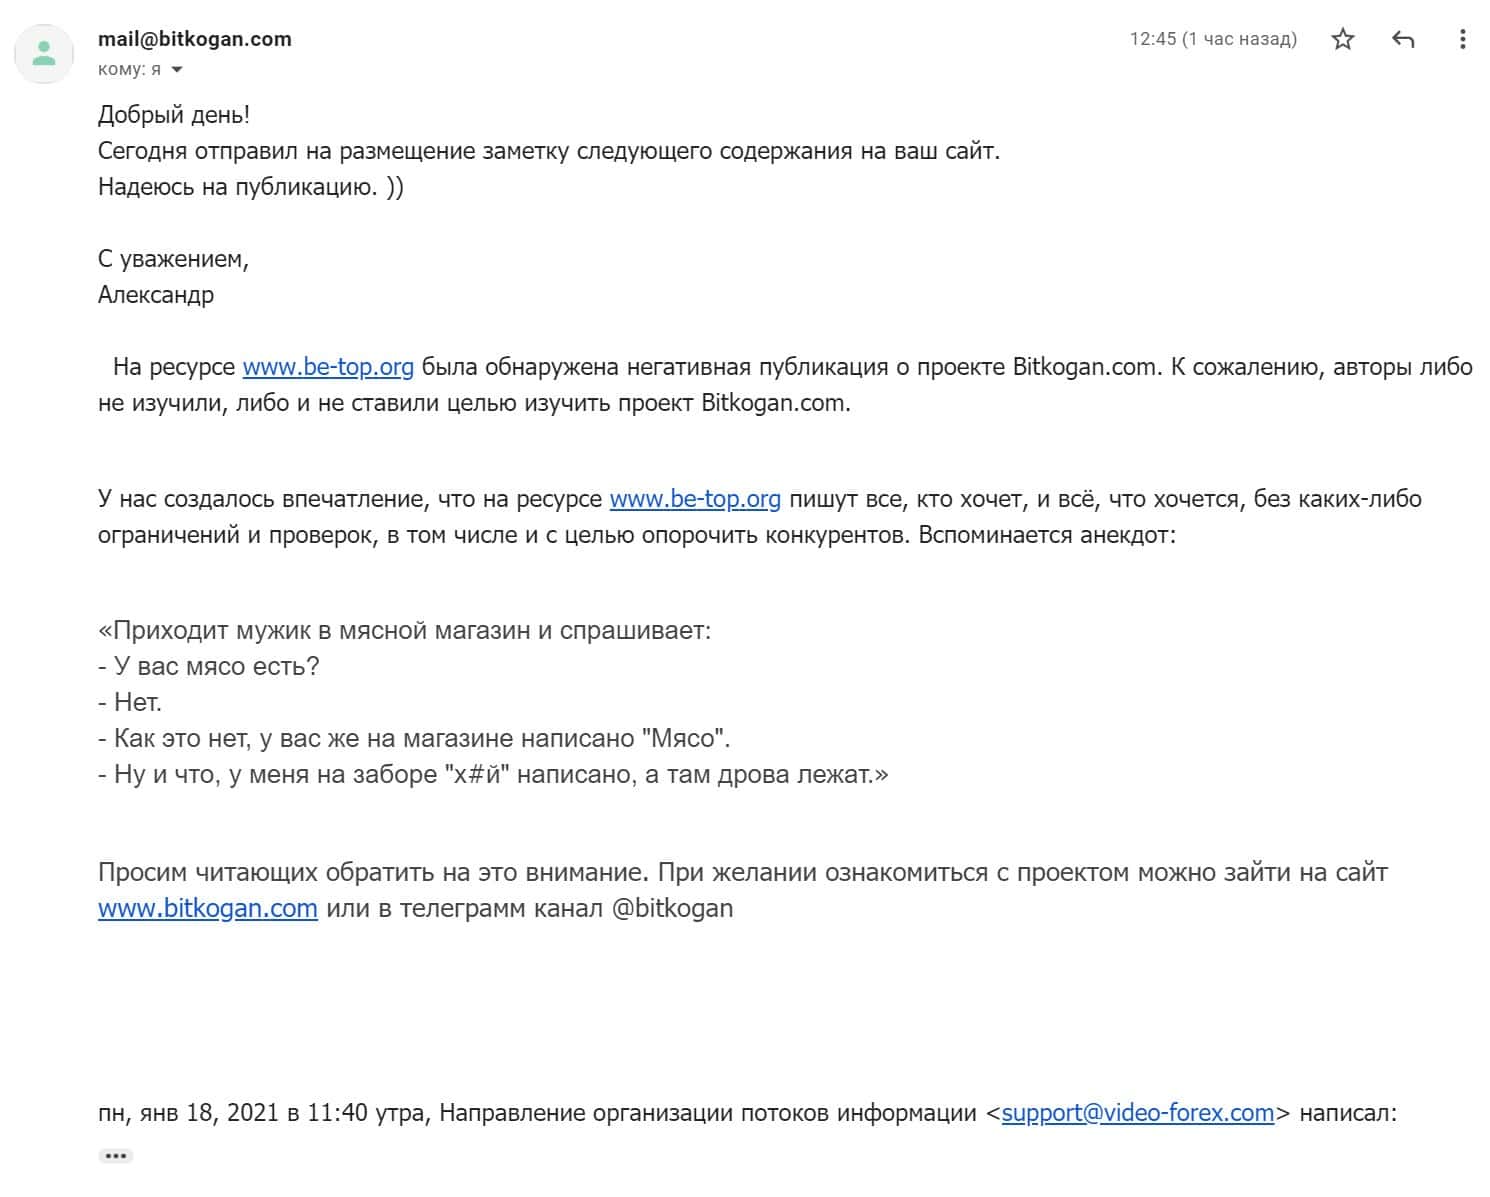Open the www.be-top.org link after "что на ресурсе"
The width and height of the screenshot is (1490, 1197).
(695, 499)
